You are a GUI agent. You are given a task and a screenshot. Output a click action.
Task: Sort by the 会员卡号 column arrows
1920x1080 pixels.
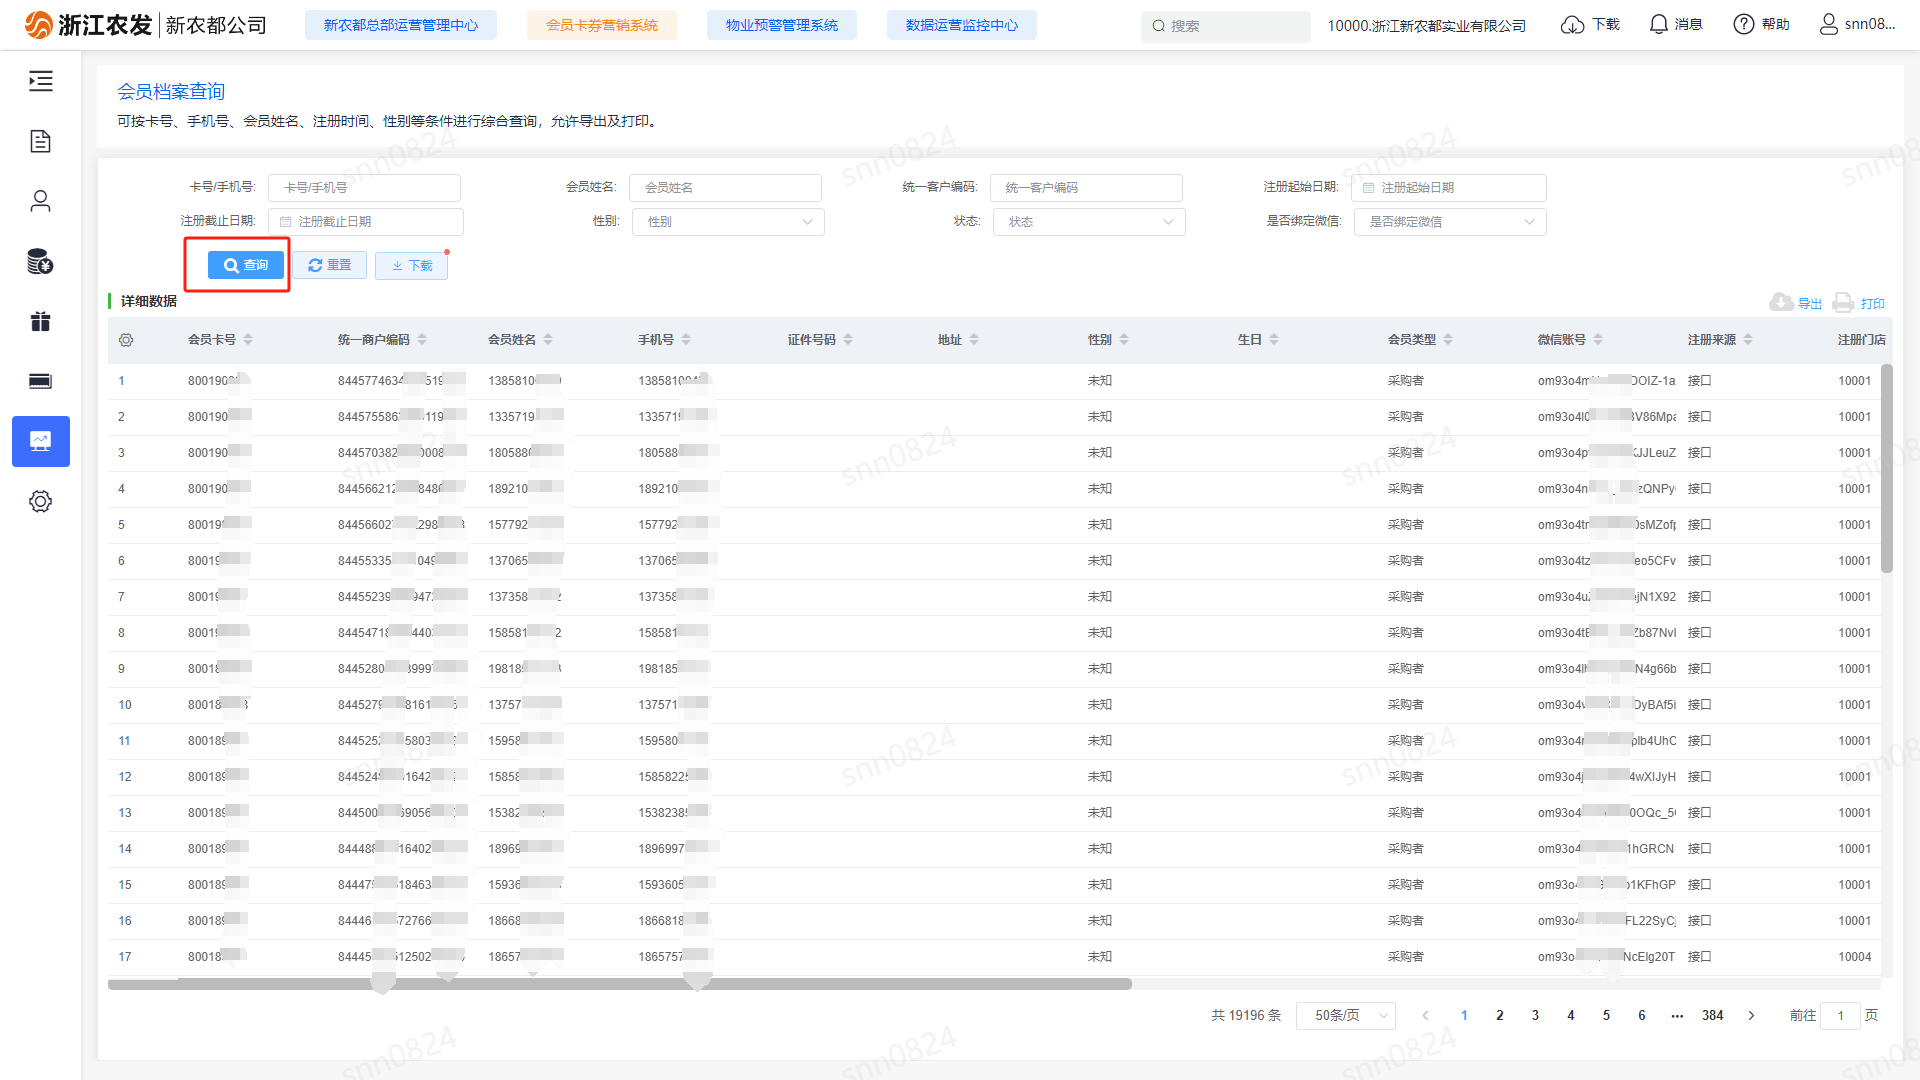point(248,340)
